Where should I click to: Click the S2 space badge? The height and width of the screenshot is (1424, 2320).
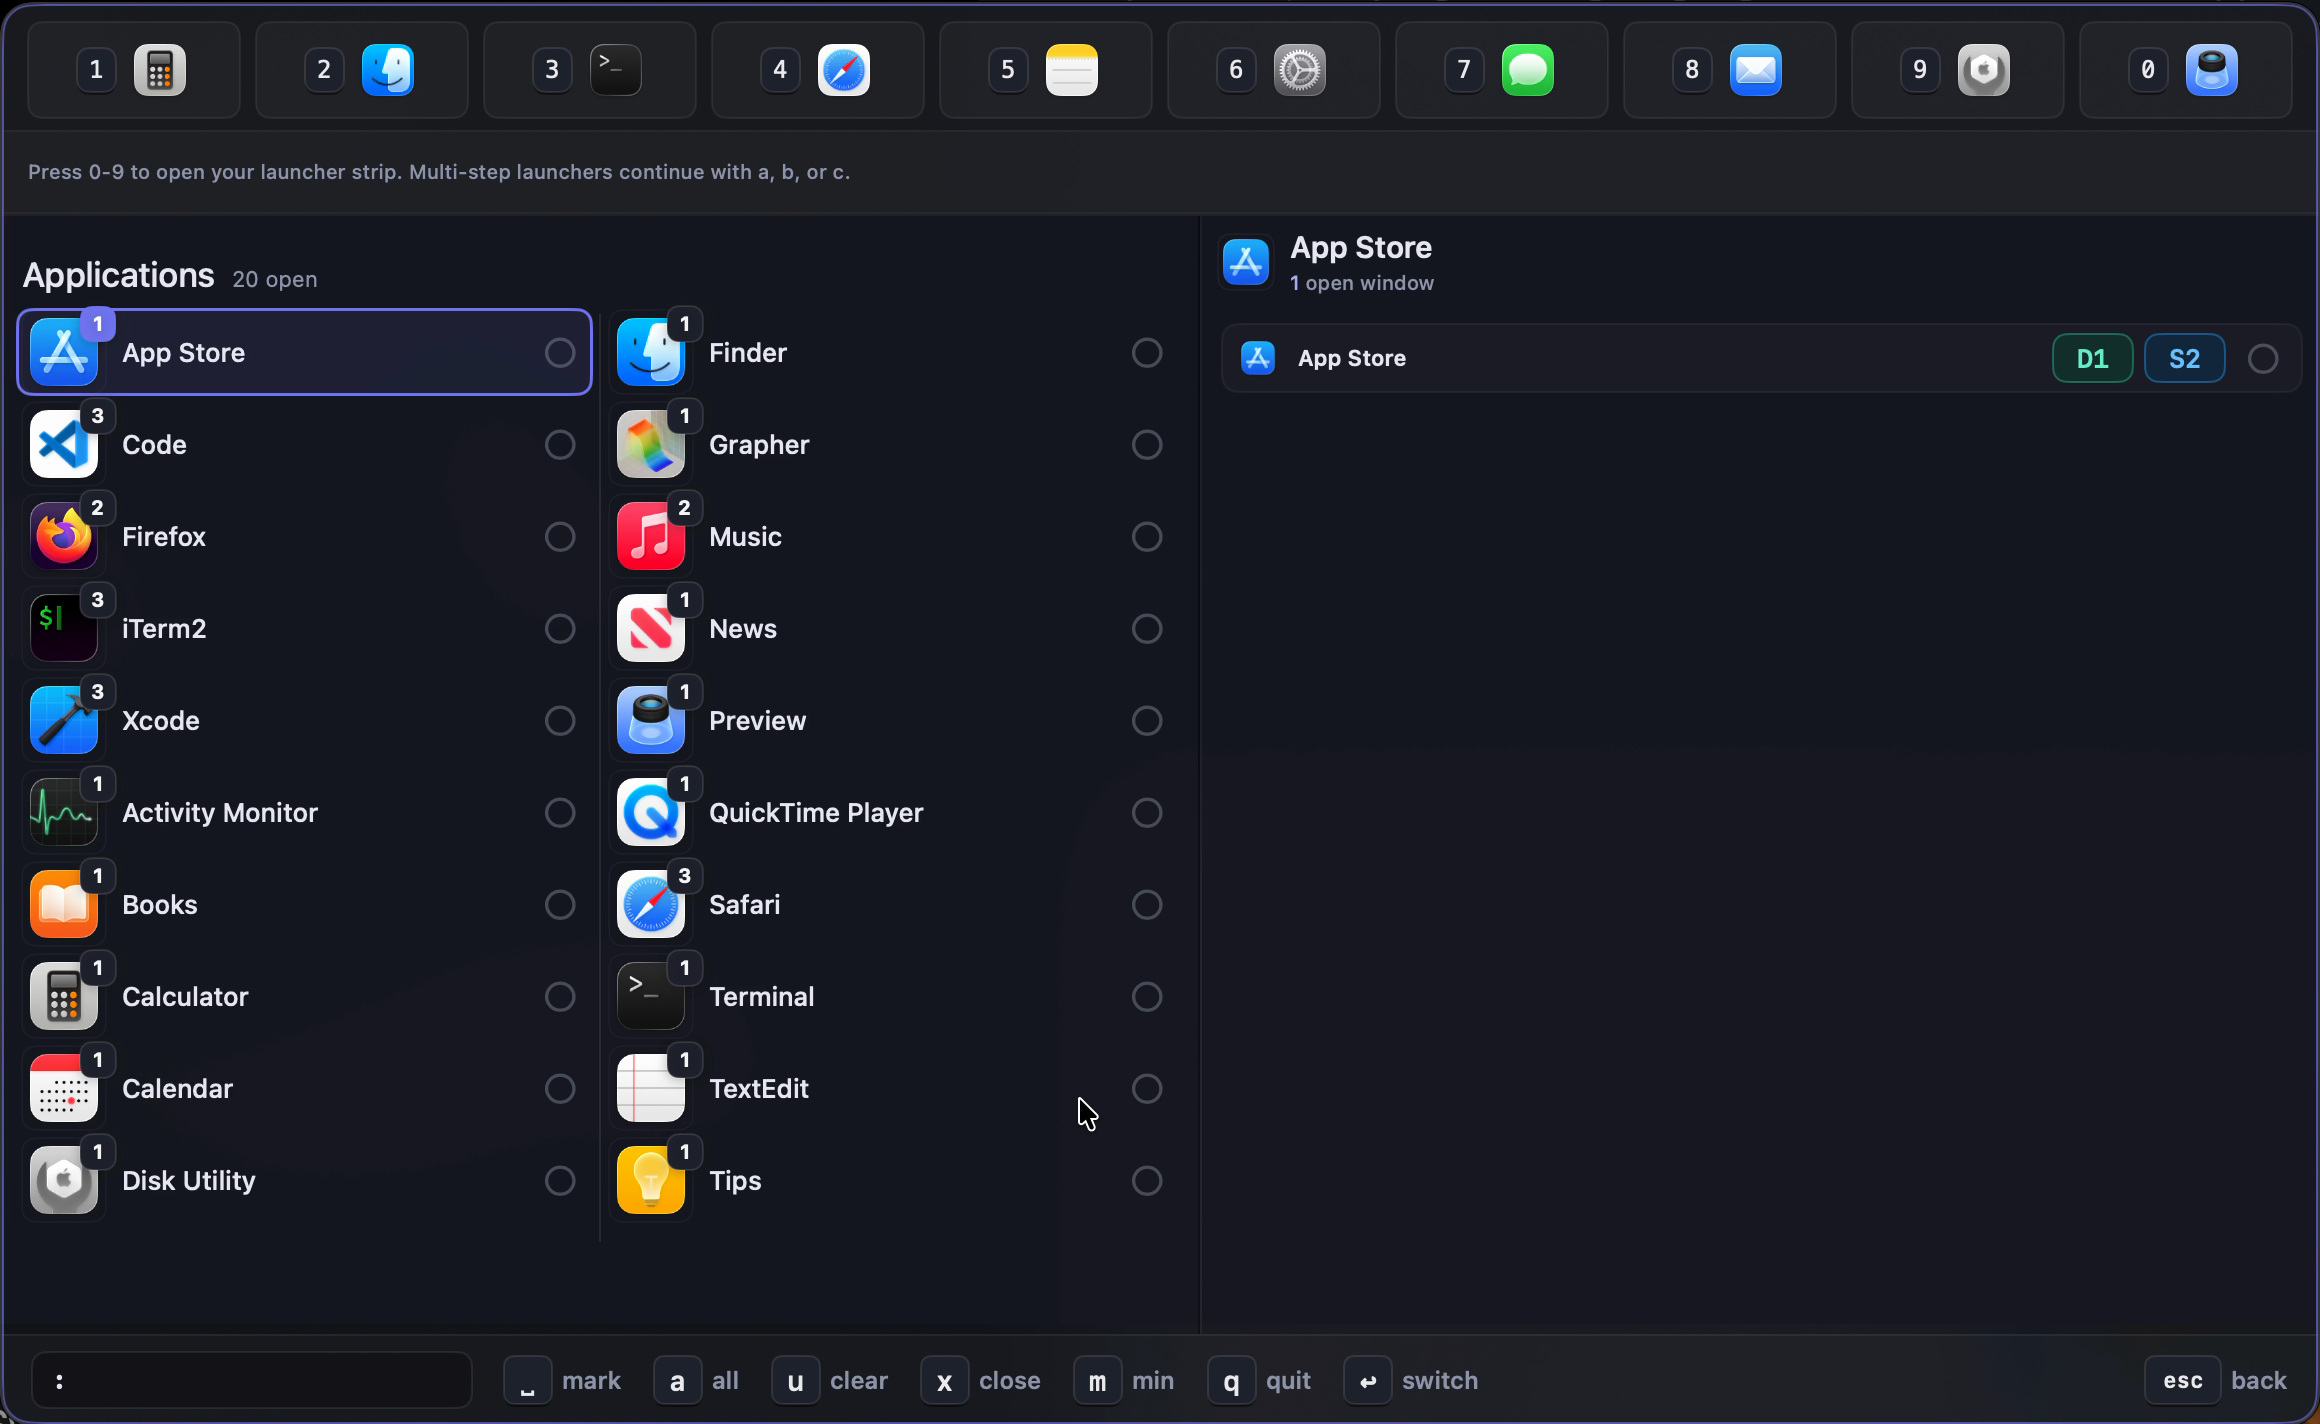pos(2185,358)
